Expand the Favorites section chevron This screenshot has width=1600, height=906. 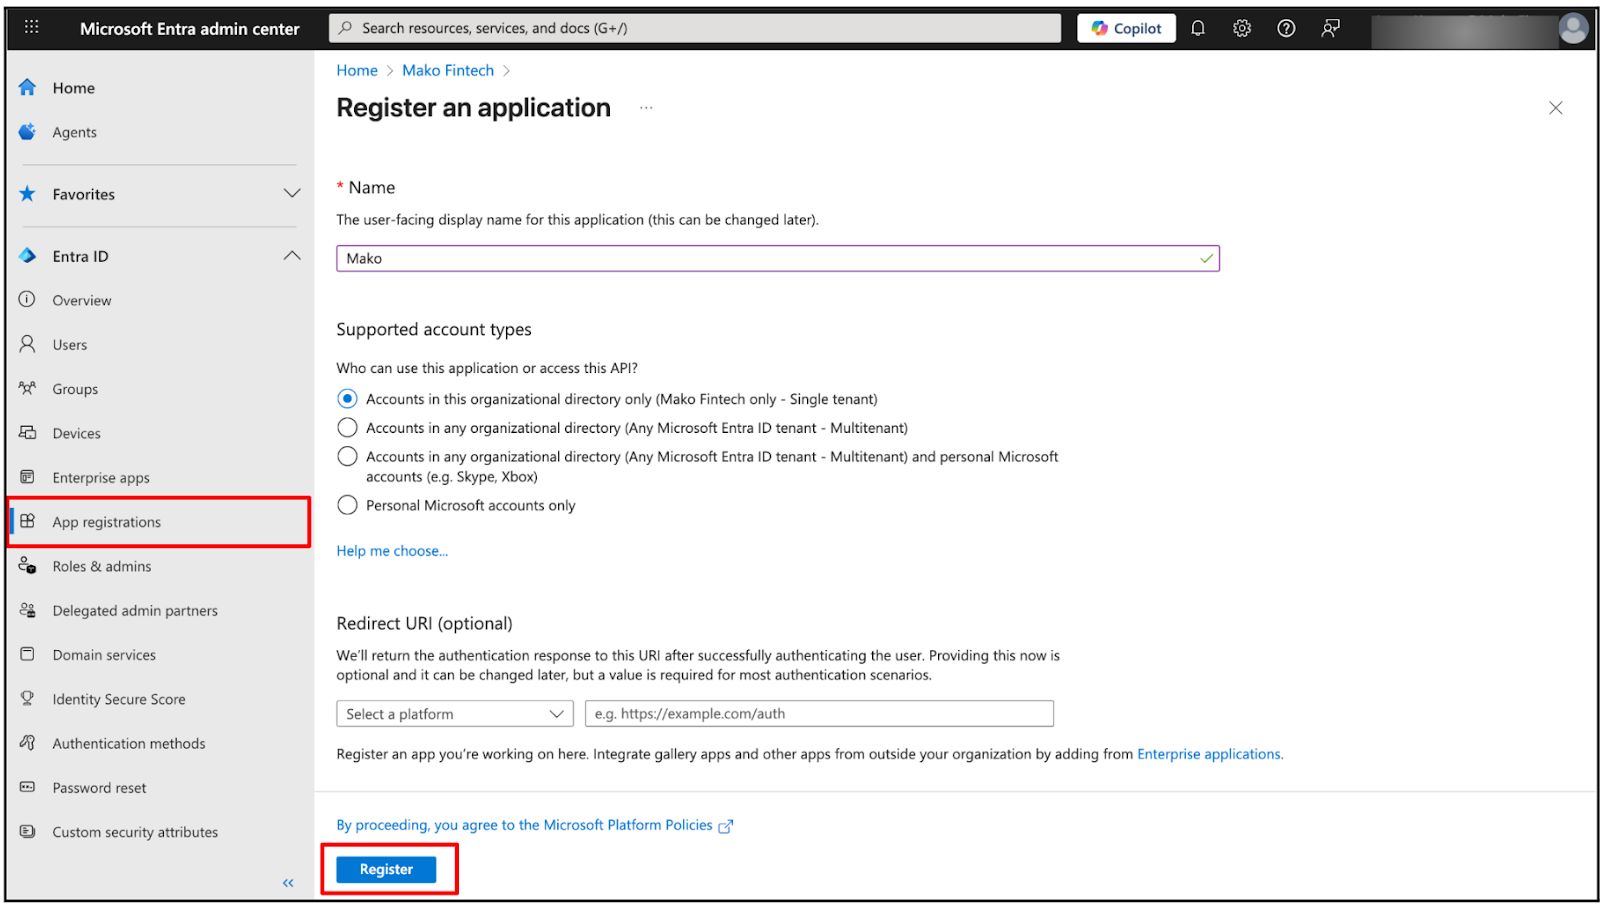[x=292, y=194]
